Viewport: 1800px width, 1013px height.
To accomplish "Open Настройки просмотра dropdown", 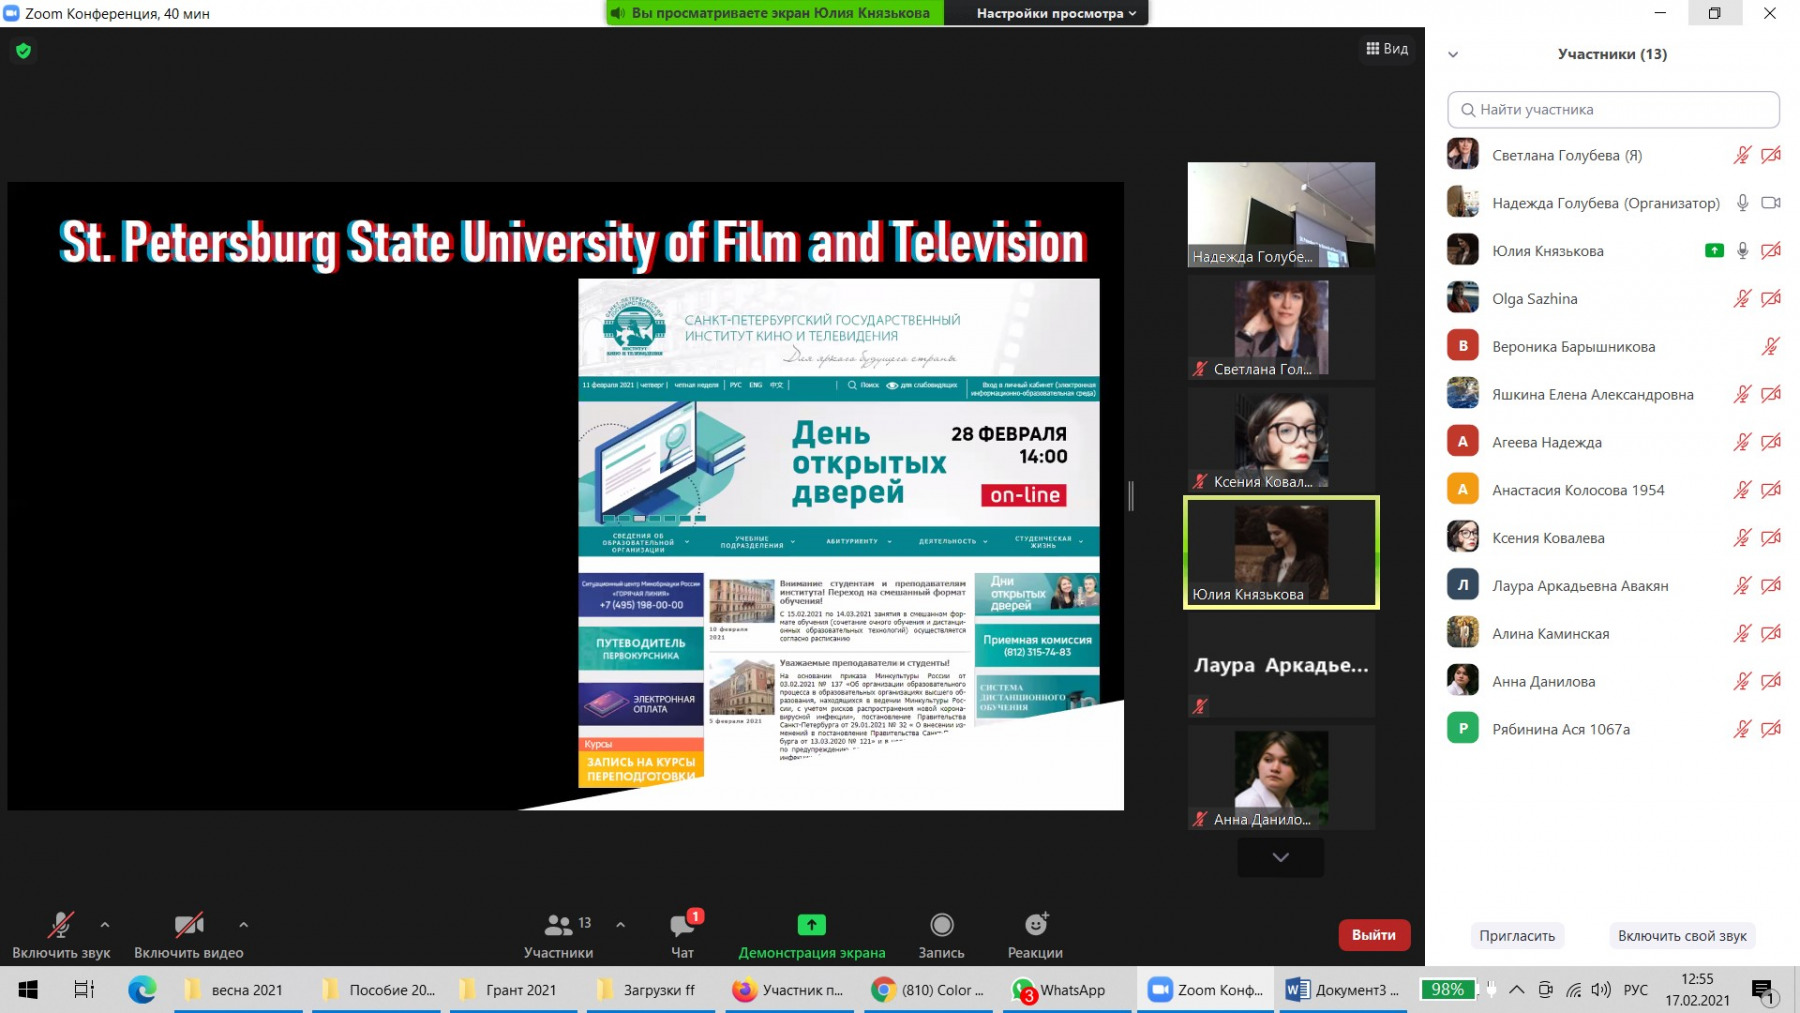I will [x=1055, y=13].
